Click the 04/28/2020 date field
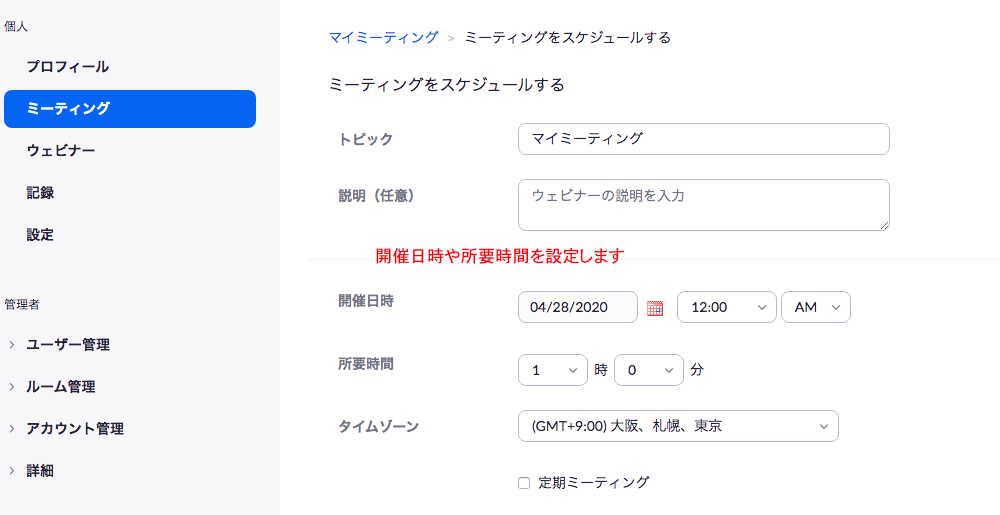This screenshot has width=1000, height=515. click(578, 307)
